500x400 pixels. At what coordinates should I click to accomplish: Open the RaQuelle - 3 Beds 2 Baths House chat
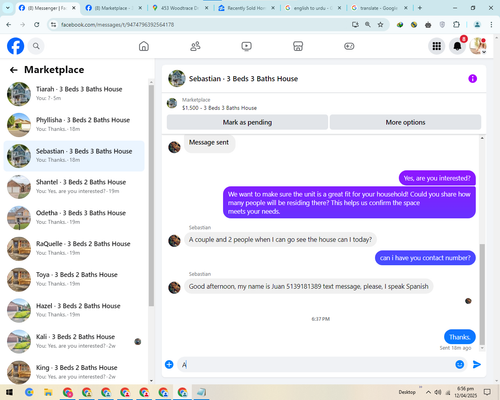[x=74, y=248]
